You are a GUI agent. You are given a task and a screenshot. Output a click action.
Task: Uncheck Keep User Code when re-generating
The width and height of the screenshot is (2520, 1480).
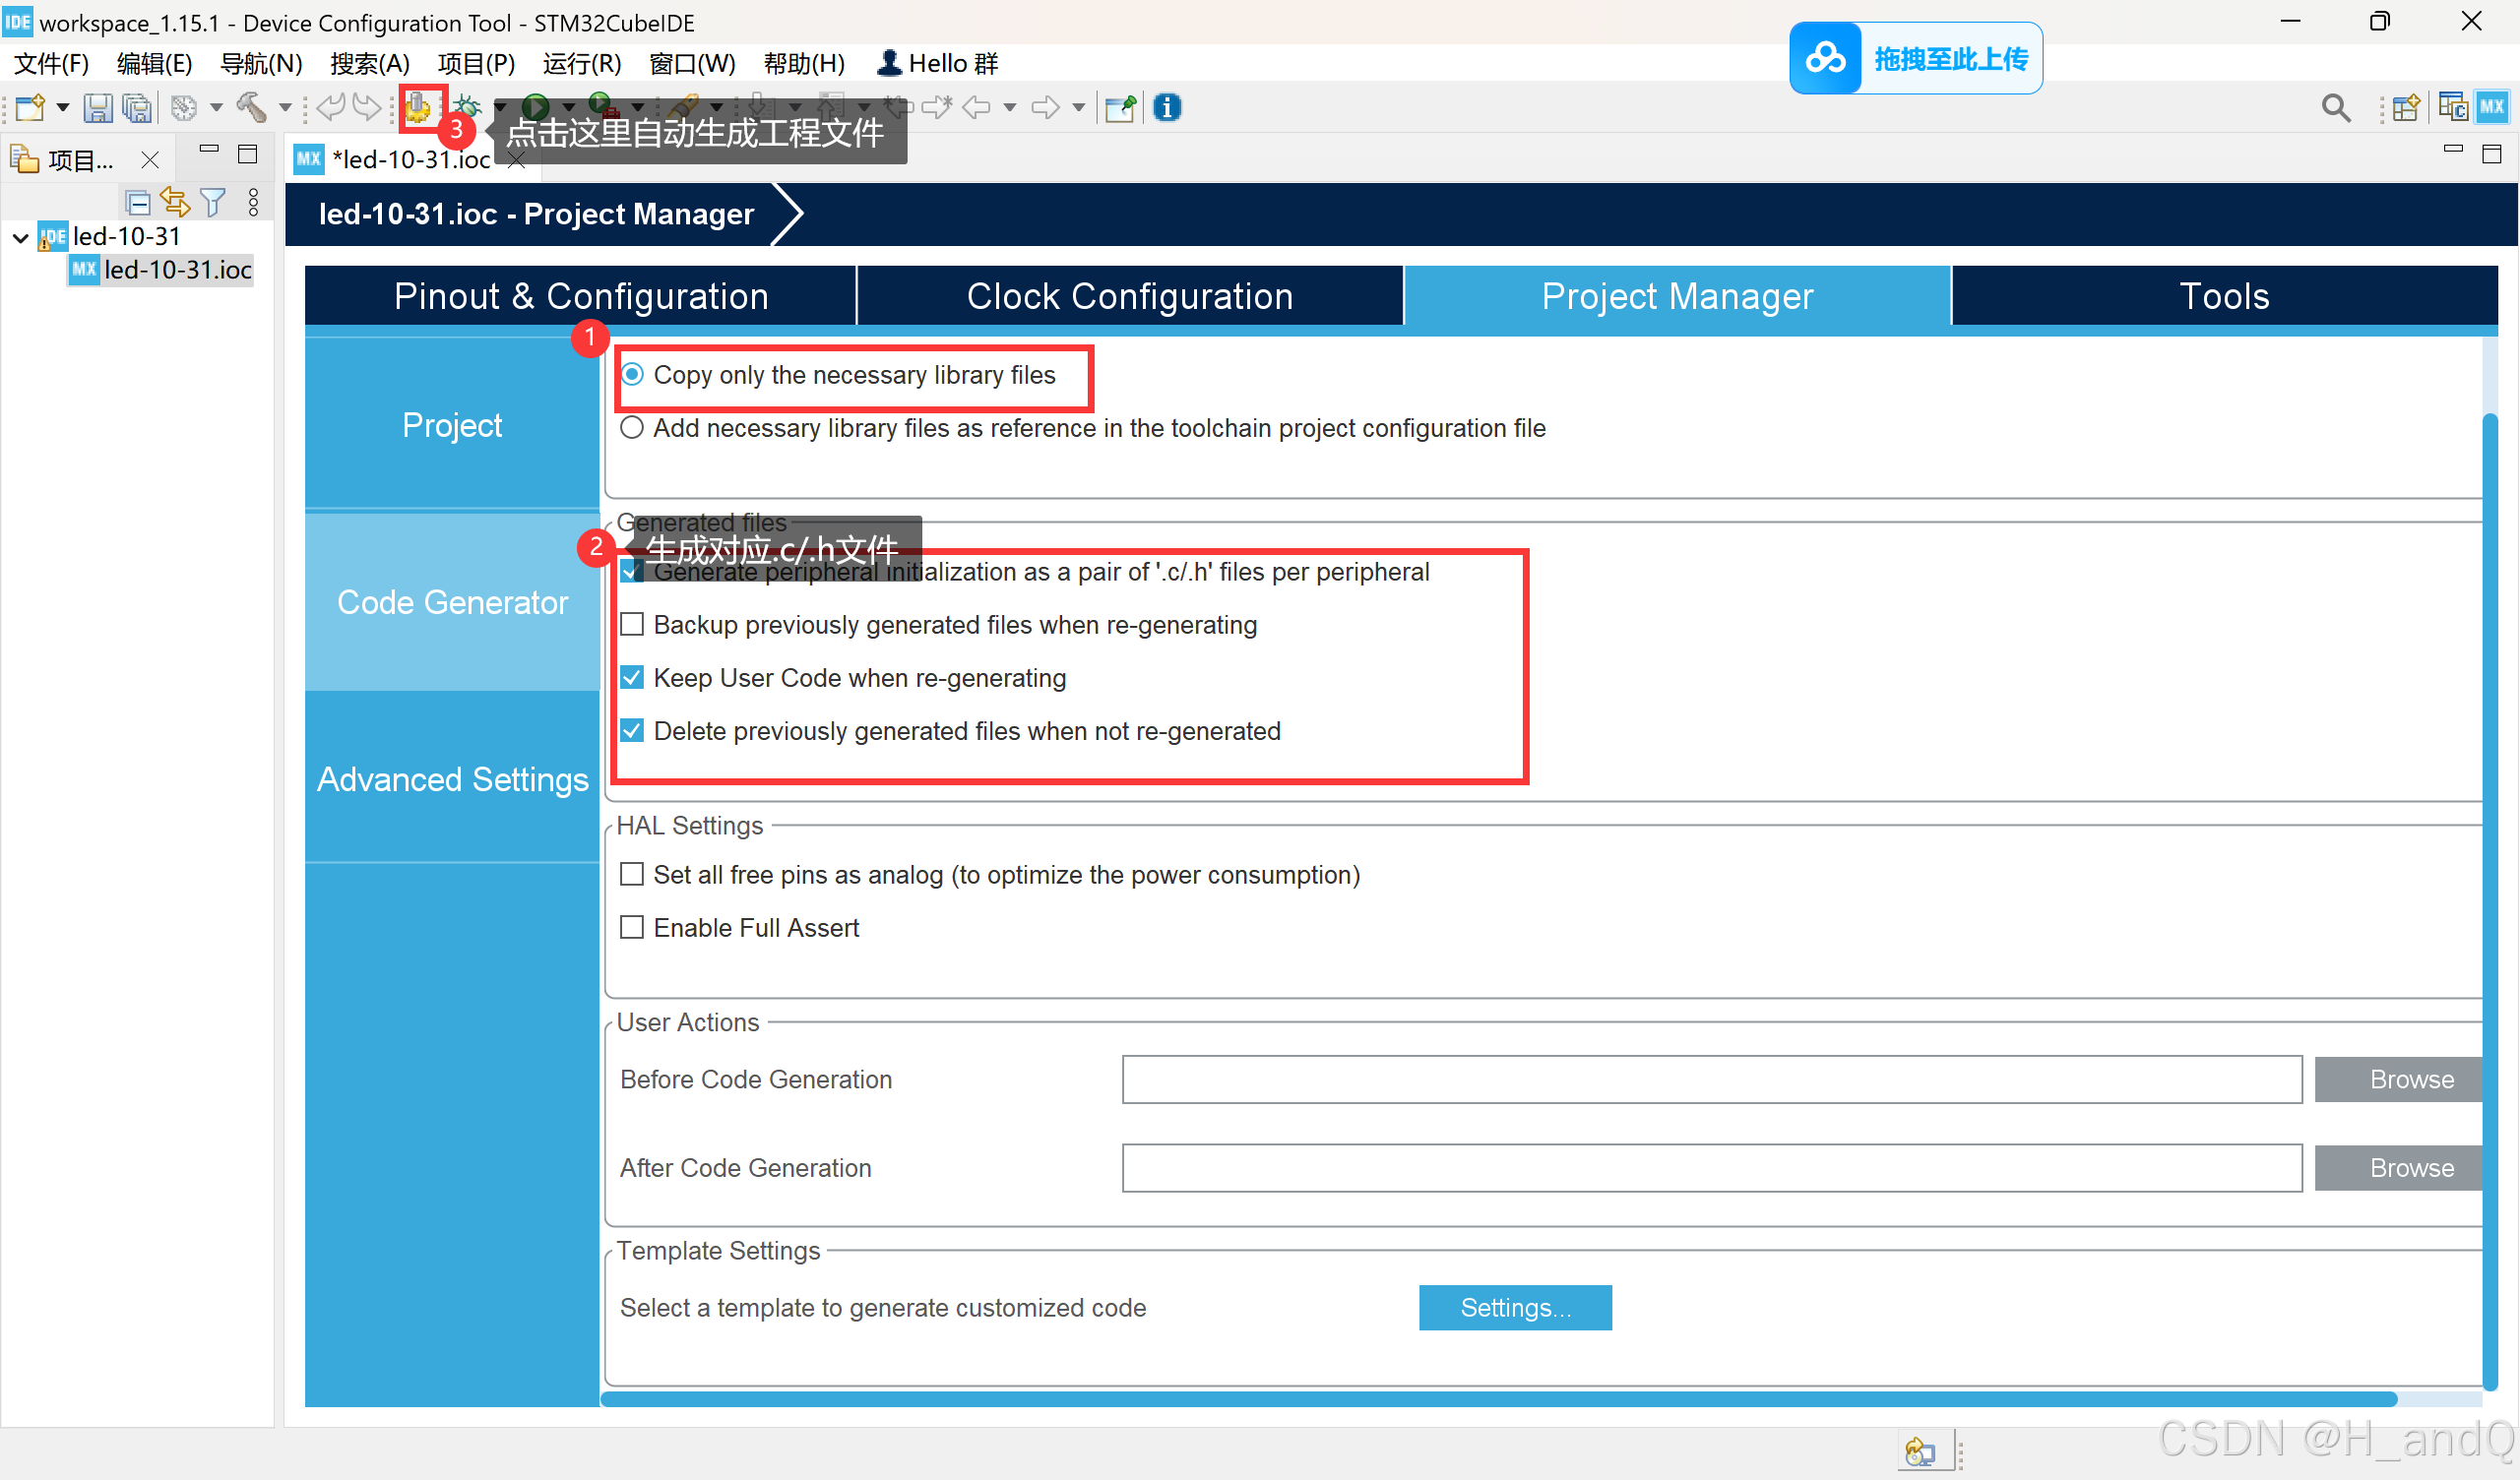pos(632,678)
